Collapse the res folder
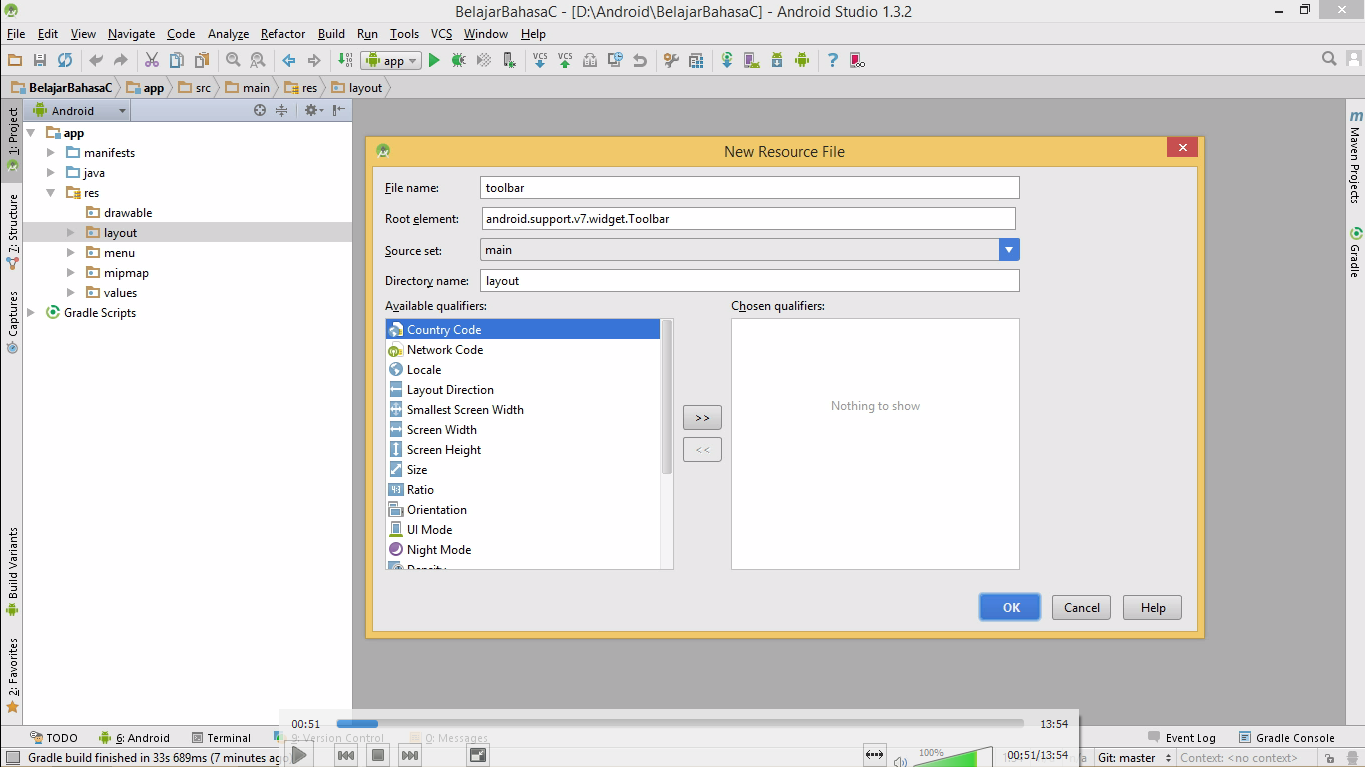 click(x=51, y=192)
